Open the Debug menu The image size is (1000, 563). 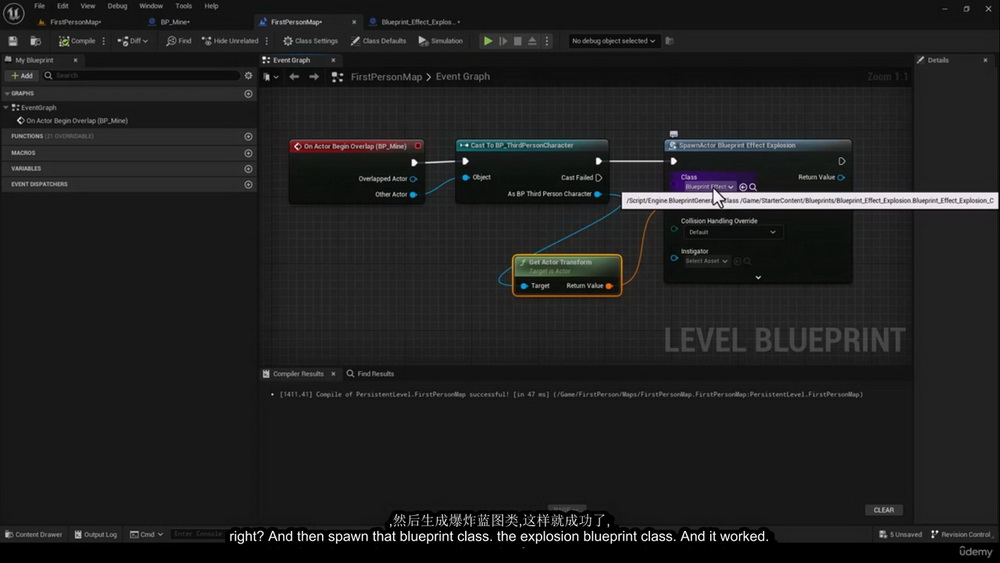coord(117,6)
